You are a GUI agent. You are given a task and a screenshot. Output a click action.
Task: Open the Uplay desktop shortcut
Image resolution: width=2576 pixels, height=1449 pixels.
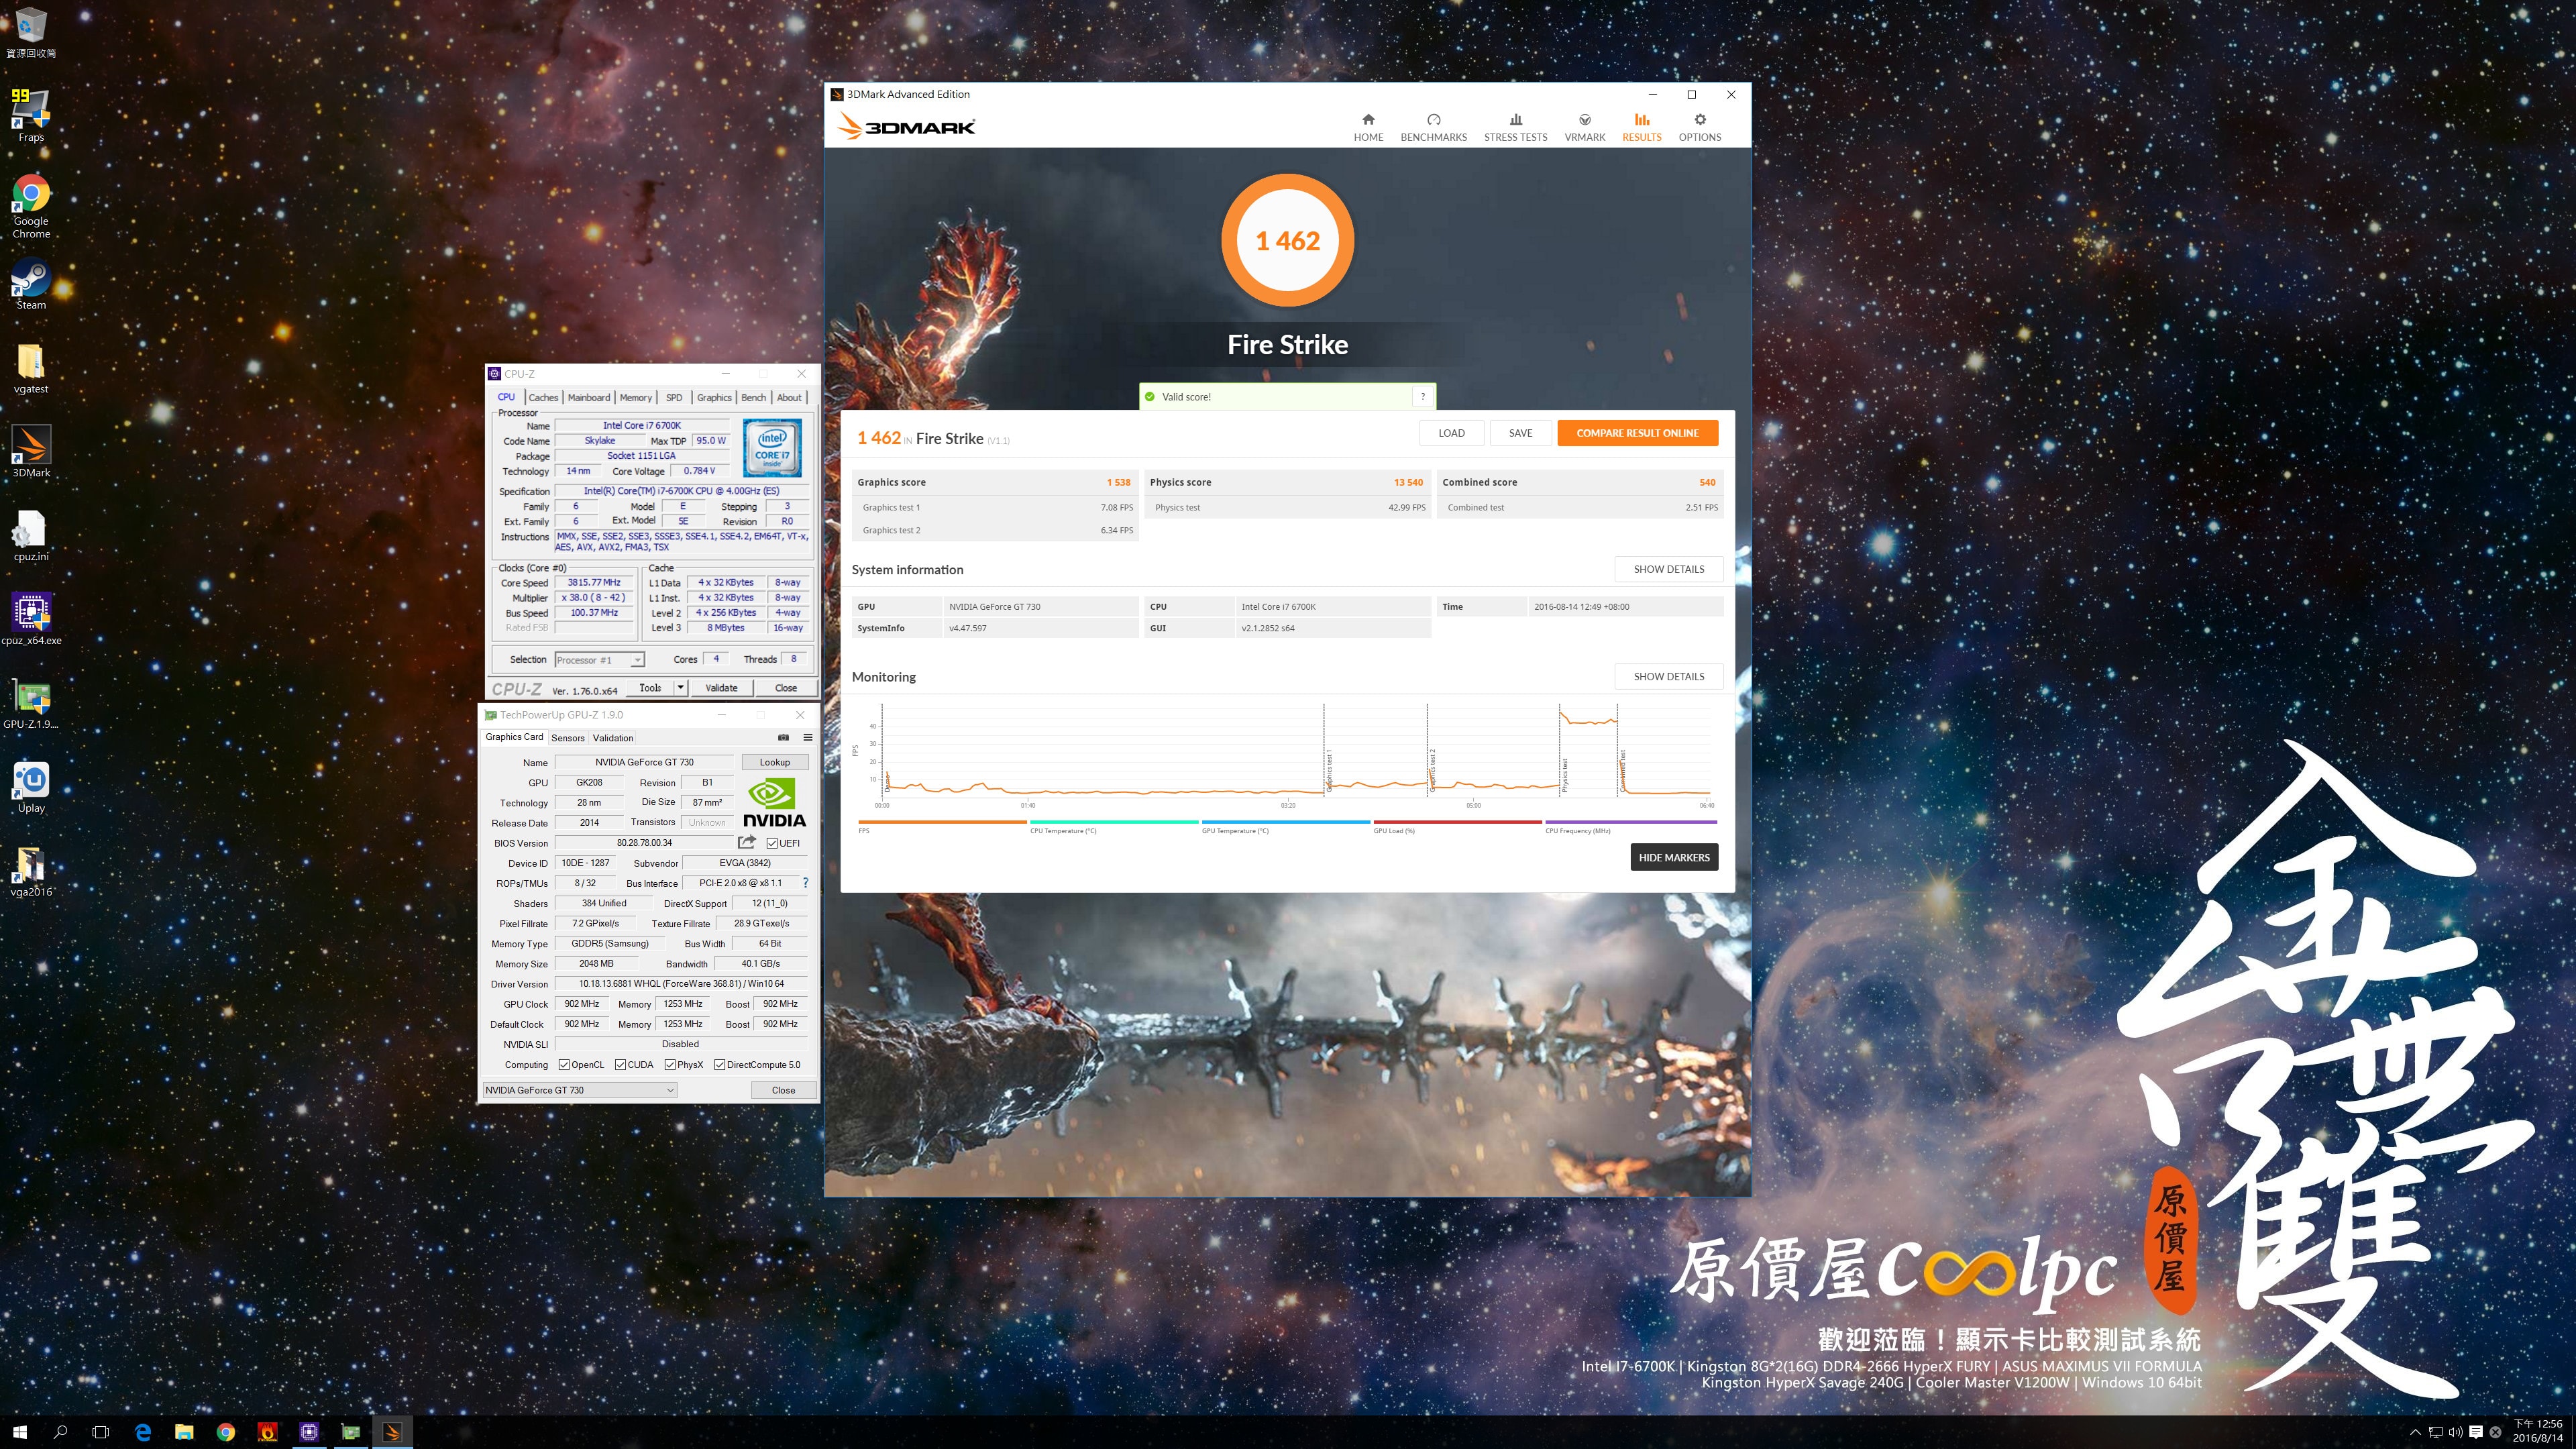tap(31, 787)
